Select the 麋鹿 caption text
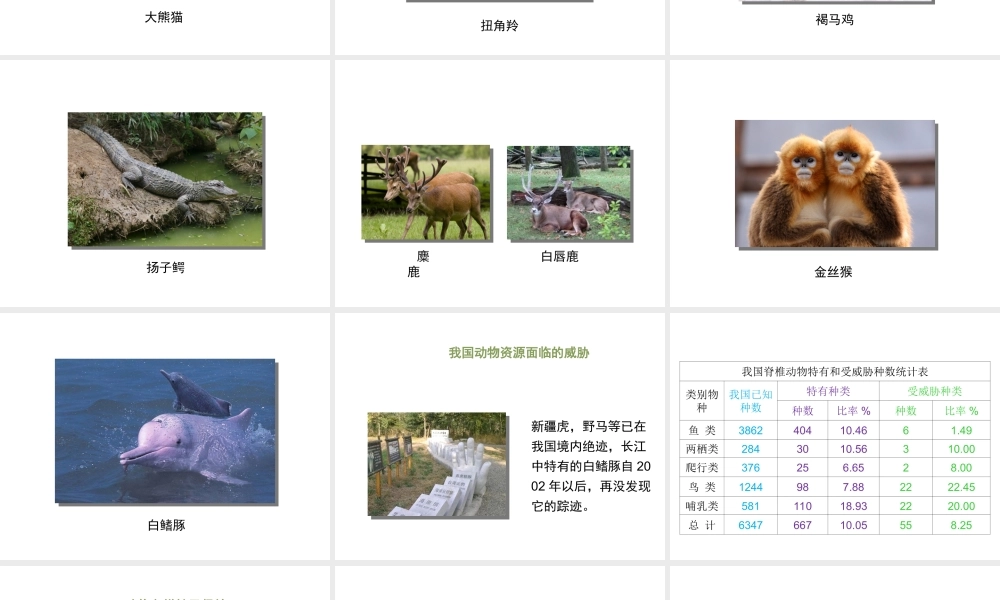Viewport: 1000px width, 600px height. tap(418, 264)
